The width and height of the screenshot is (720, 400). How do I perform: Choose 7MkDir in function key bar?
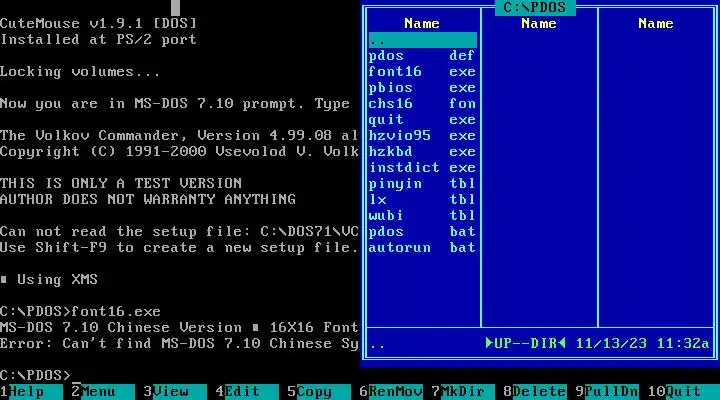(x=463, y=391)
